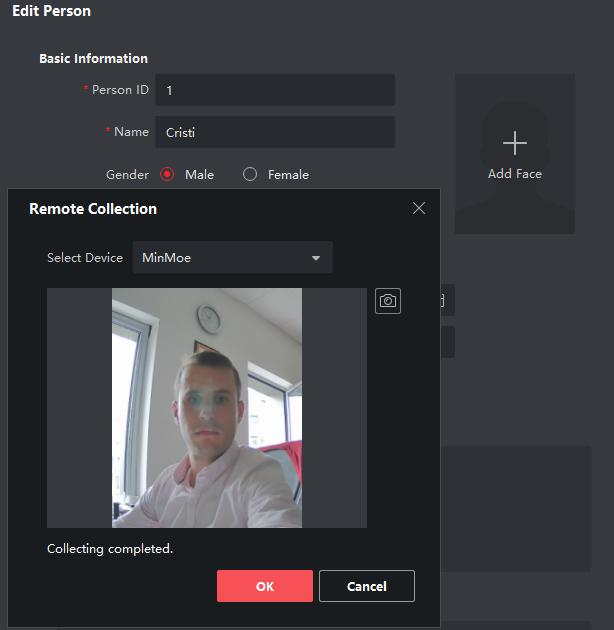Click the Person ID input field
This screenshot has width=614, height=630.
point(276,90)
